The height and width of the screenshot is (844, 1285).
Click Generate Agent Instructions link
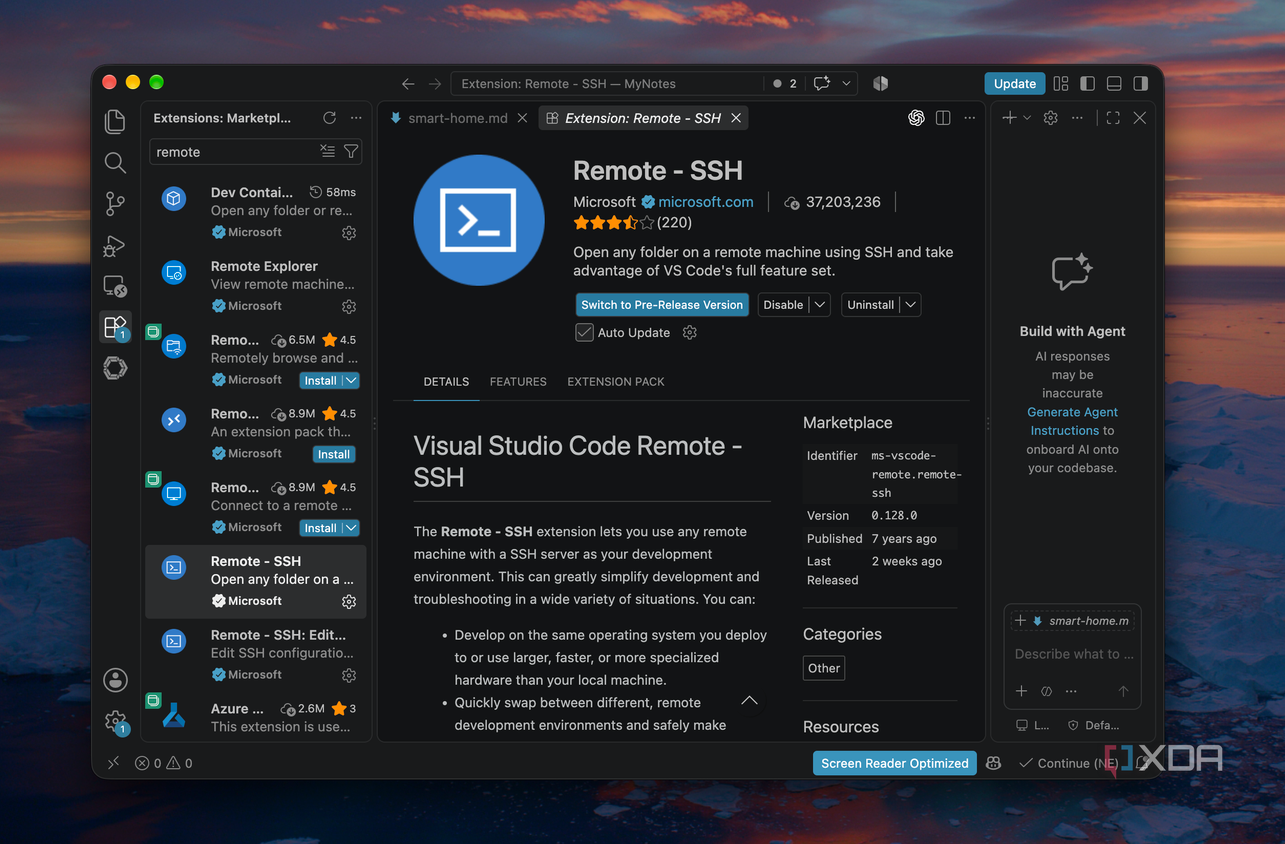(1072, 421)
